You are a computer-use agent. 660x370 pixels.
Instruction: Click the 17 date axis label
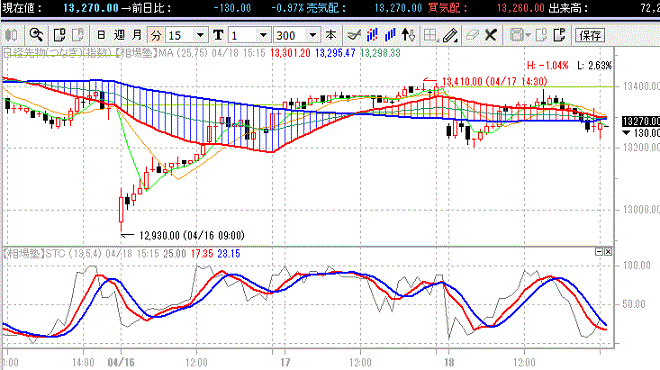point(285,362)
